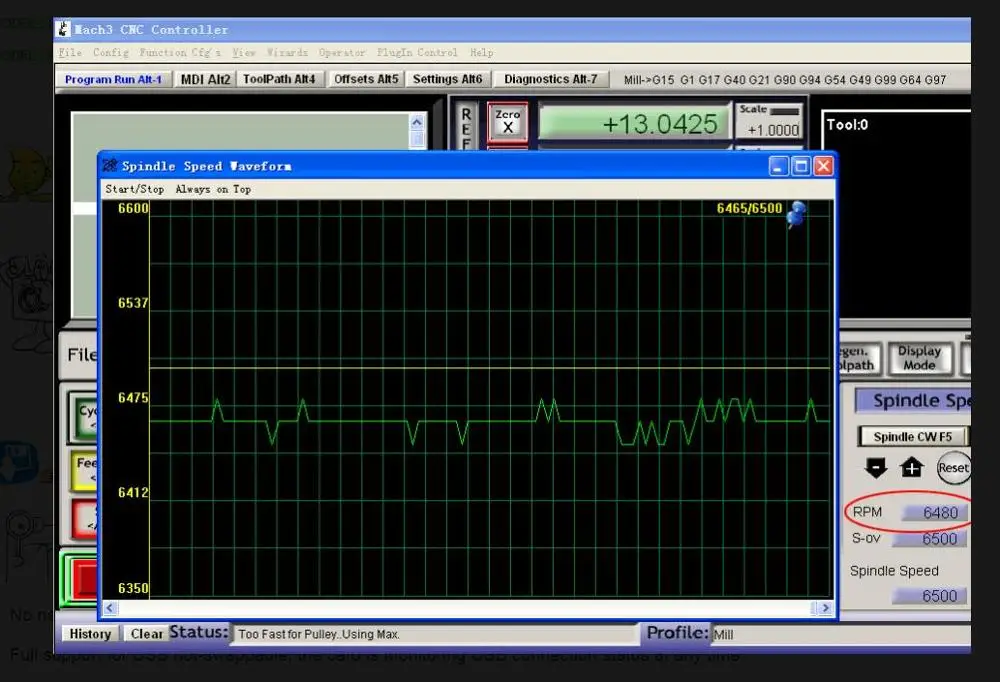Click the G-code list scroll up arrow
The width and height of the screenshot is (1000, 682).
click(x=417, y=122)
